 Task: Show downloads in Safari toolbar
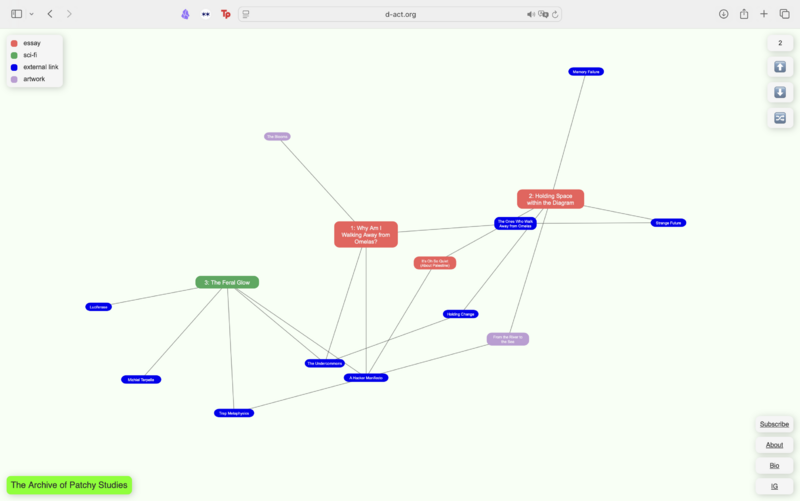[723, 14]
